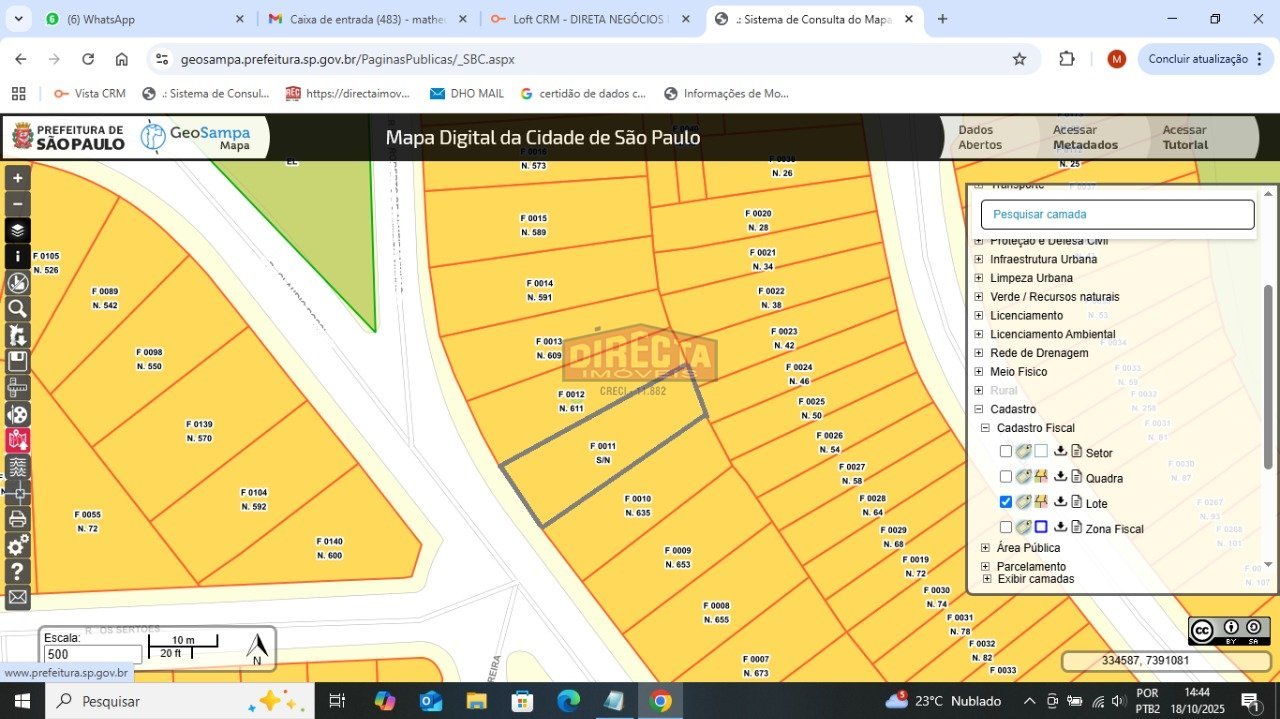Open the layers panel icon in toolbar
Screen dimensions: 1280x719
18,230
